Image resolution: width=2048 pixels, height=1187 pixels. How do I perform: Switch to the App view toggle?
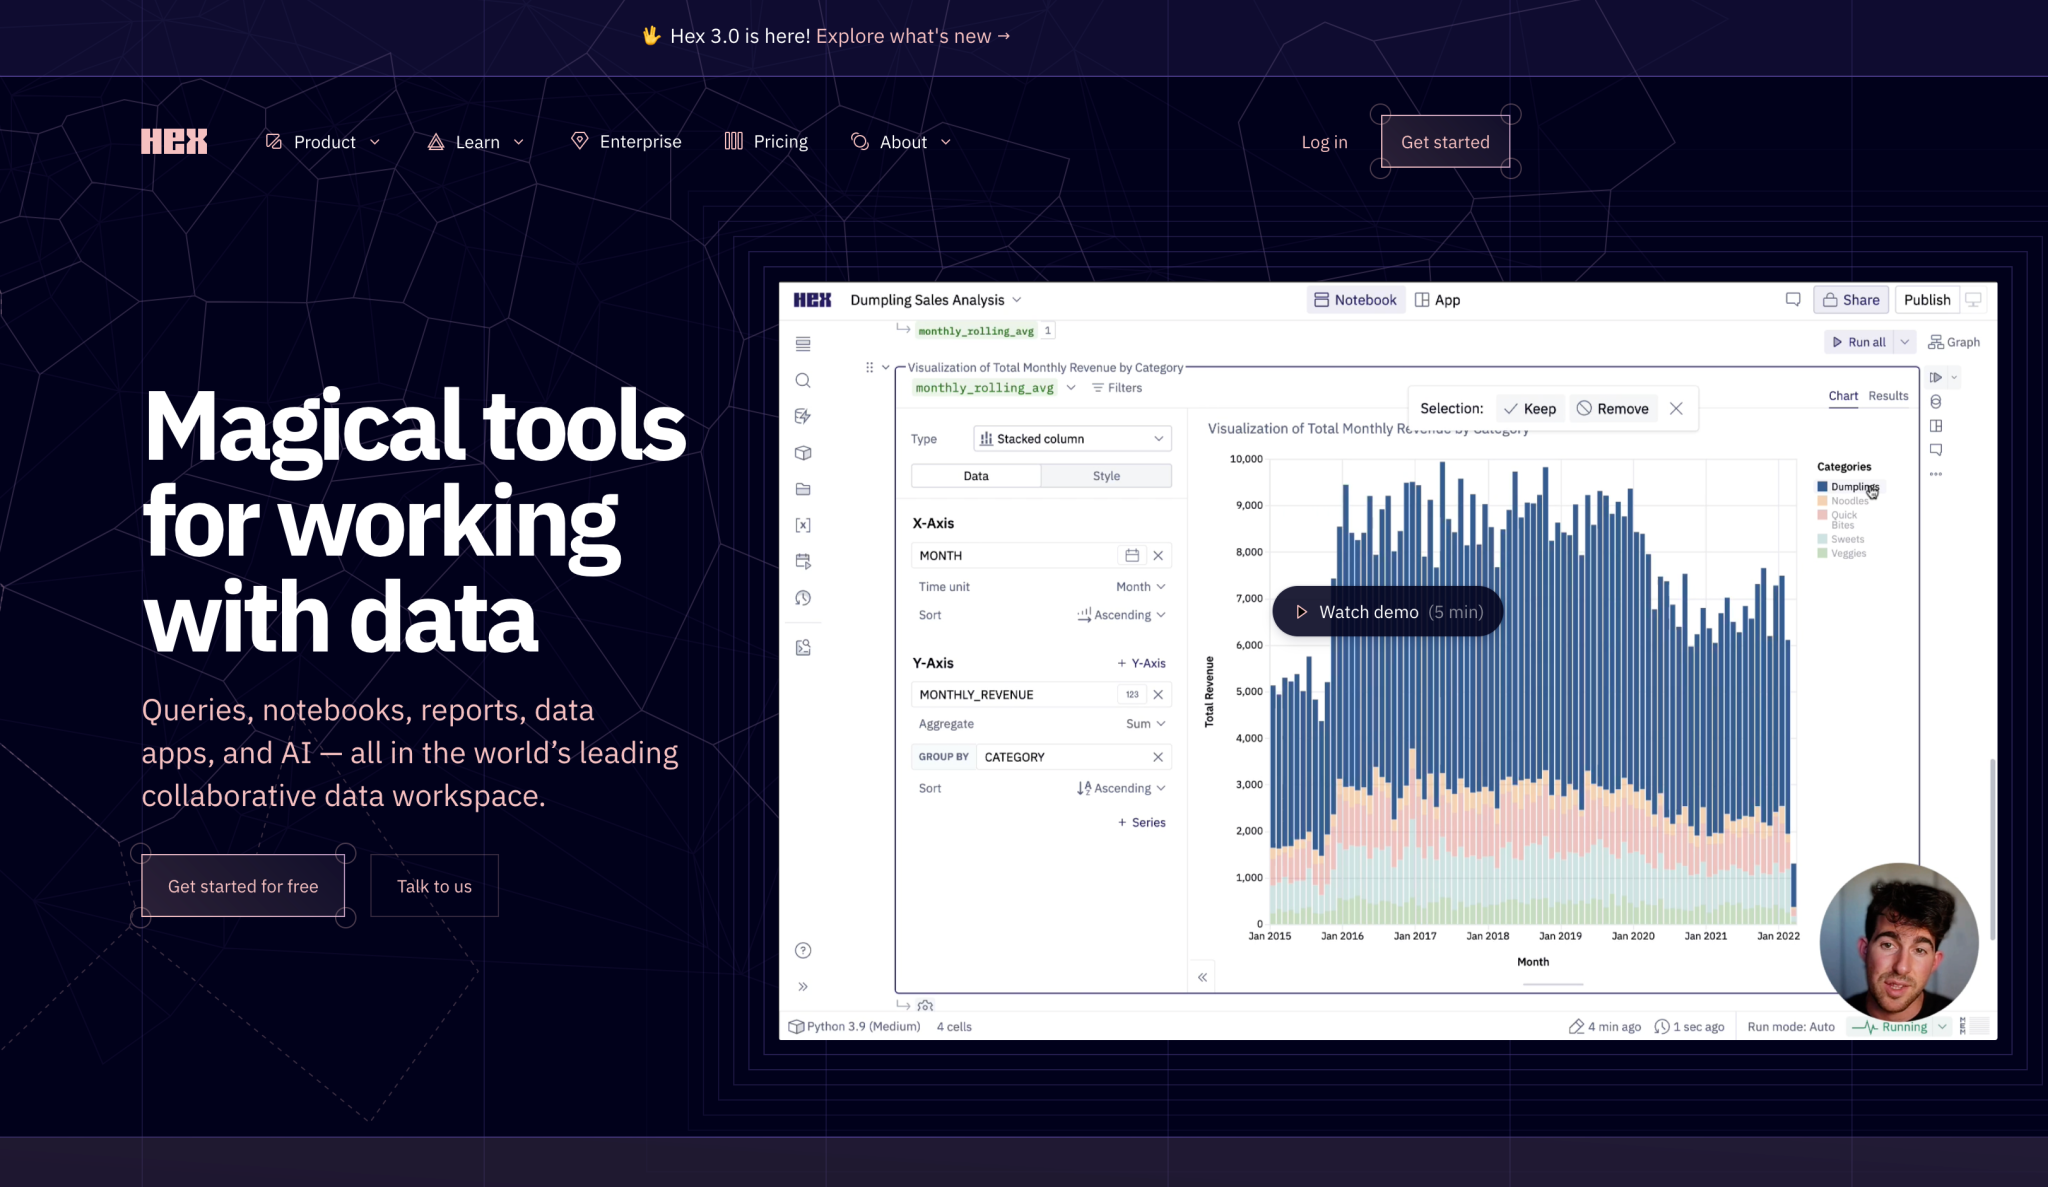click(x=1438, y=300)
